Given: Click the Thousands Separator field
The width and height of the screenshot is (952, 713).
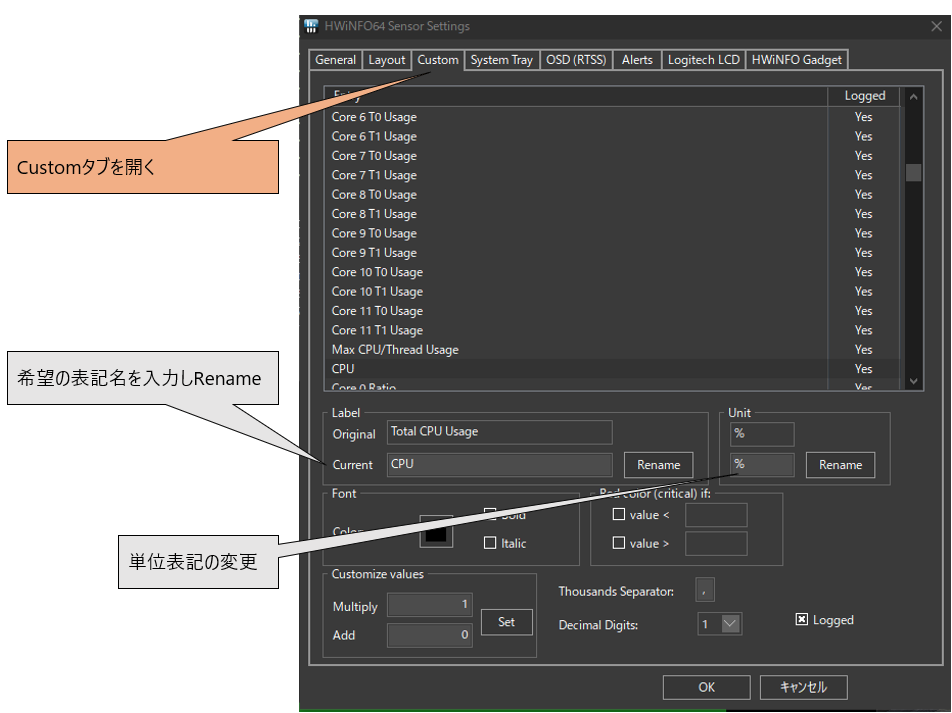Looking at the screenshot, I should [704, 590].
